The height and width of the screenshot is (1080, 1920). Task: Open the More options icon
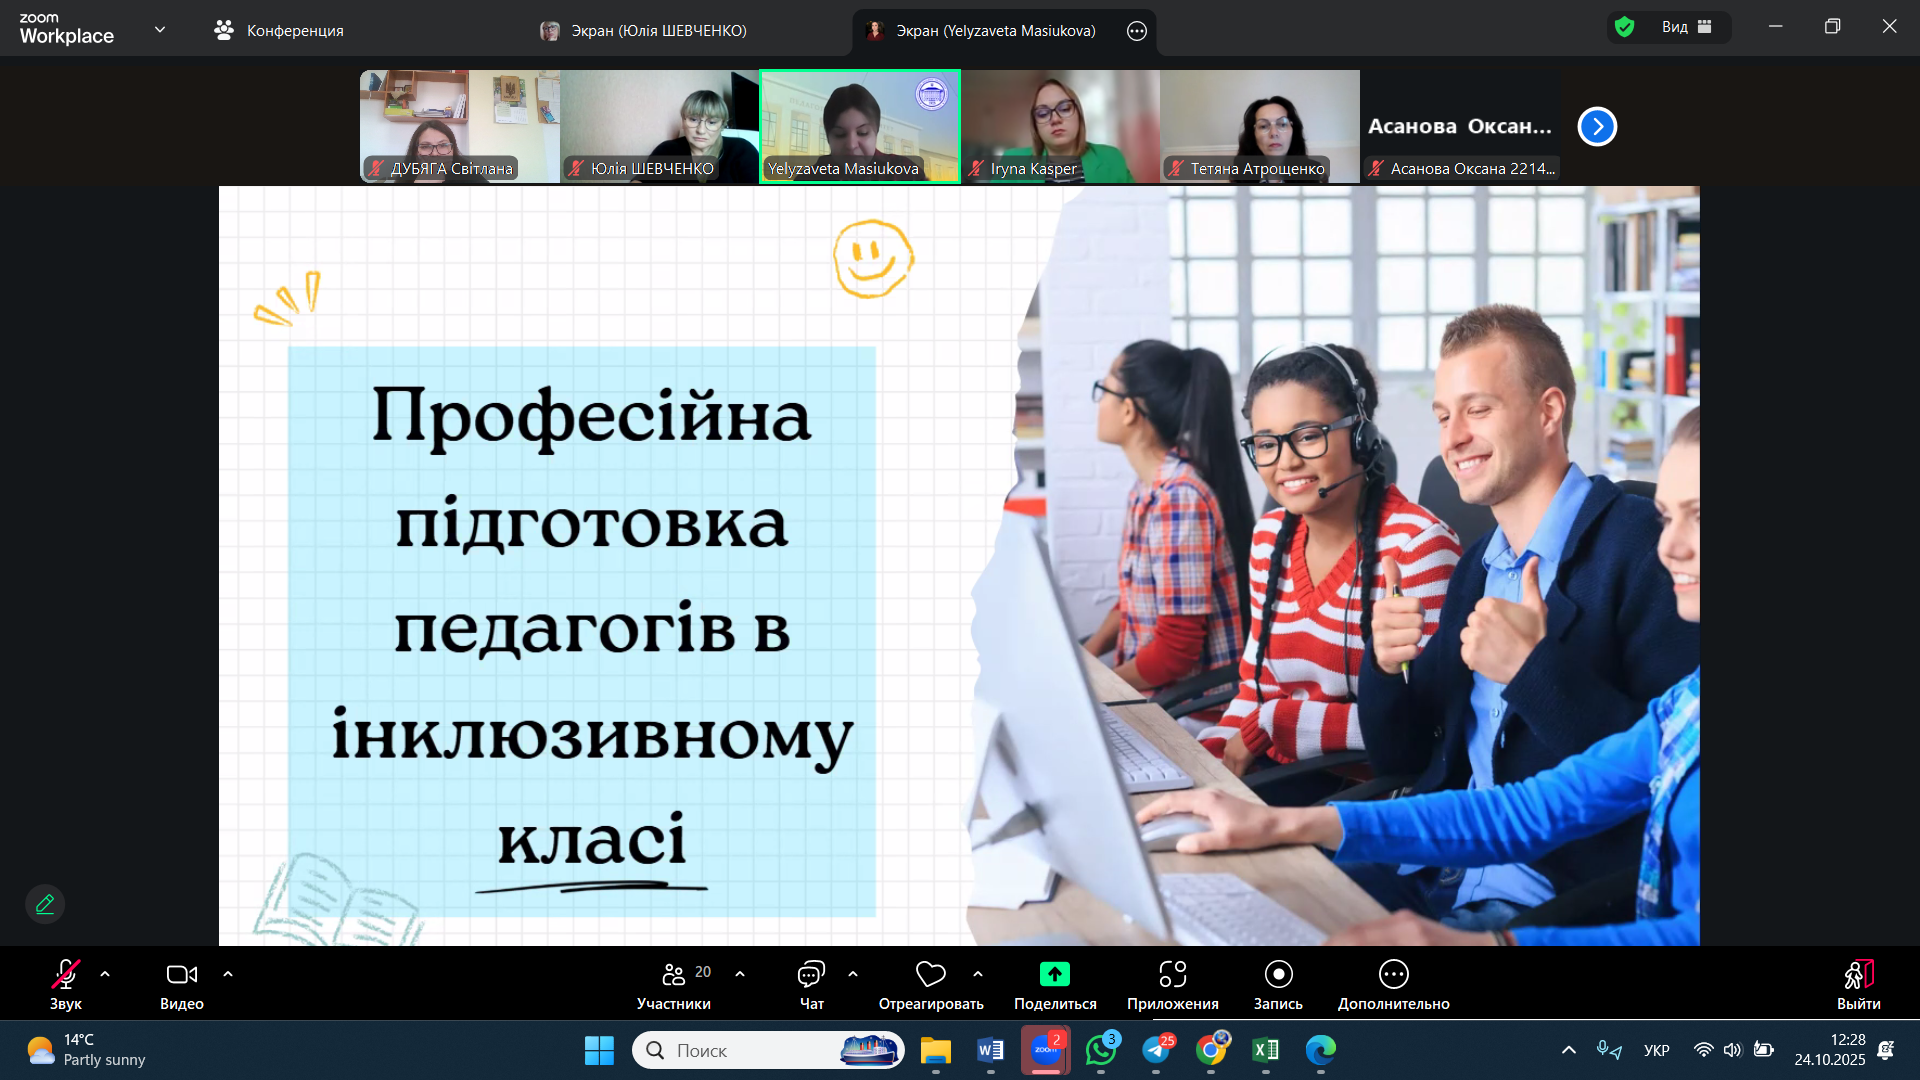point(1393,975)
